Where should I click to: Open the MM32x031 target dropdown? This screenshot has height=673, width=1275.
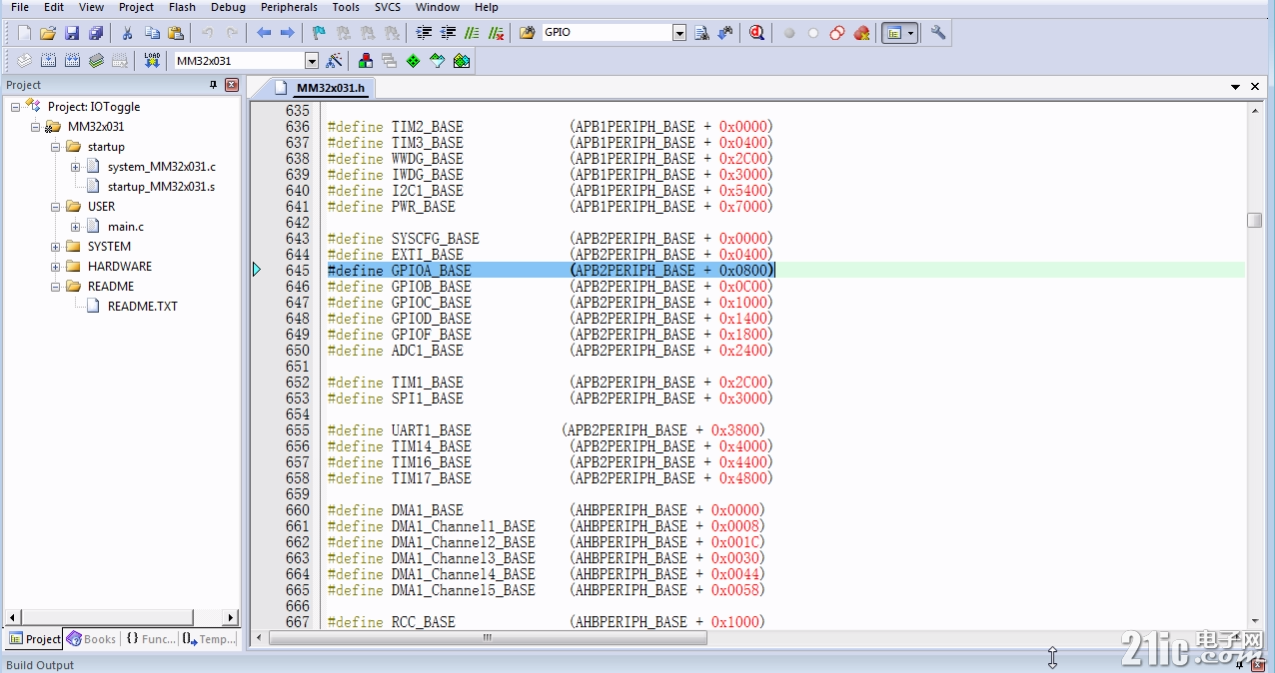coord(312,61)
